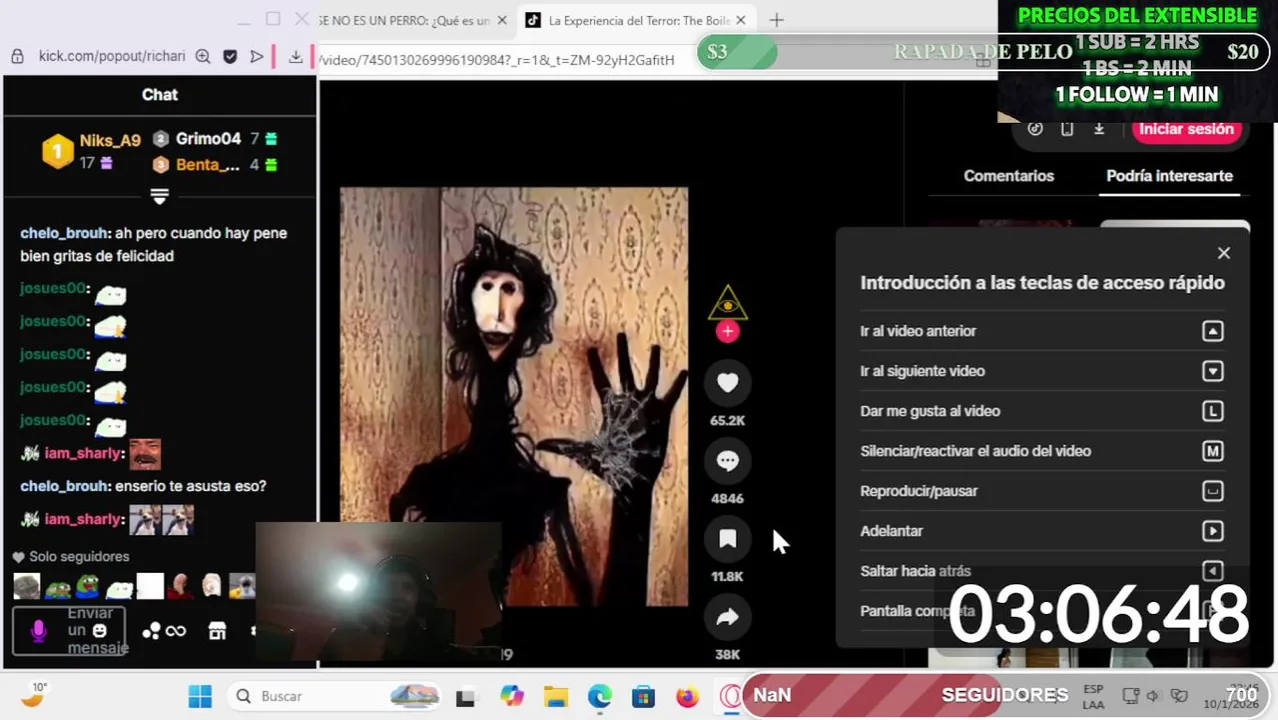Switch to the Podría interesarte tab
The height and width of the screenshot is (720, 1278).
(1169, 176)
